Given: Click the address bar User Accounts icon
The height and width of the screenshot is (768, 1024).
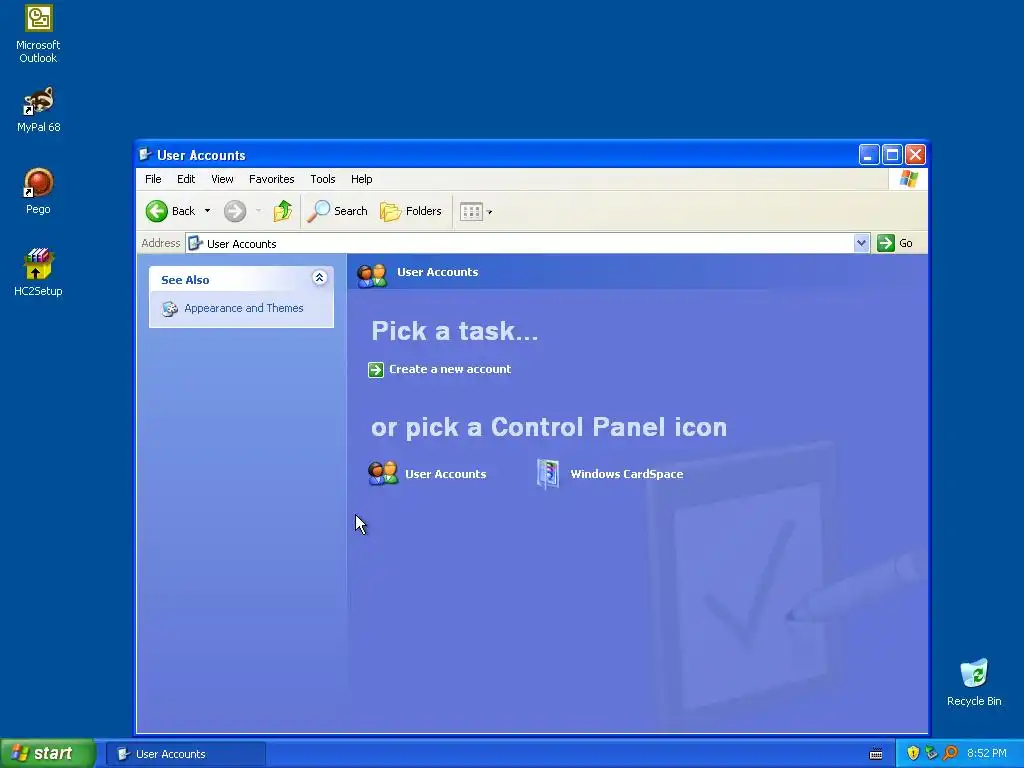Looking at the screenshot, I should tap(195, 243).
